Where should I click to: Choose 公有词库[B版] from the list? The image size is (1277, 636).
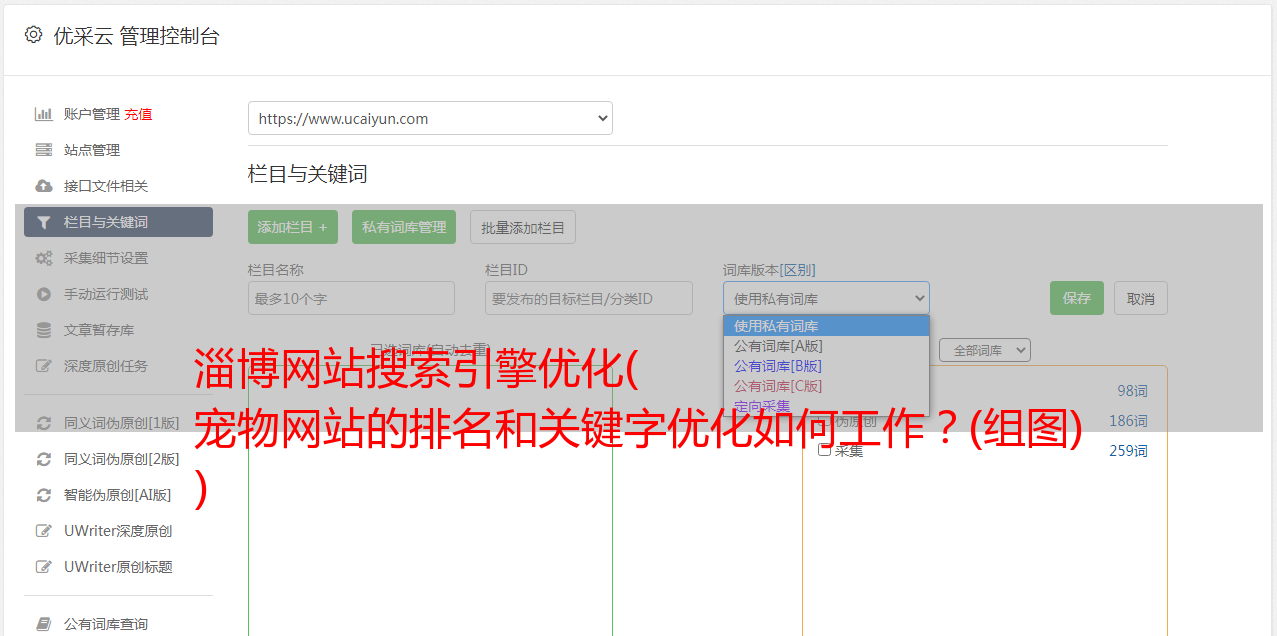826,366
